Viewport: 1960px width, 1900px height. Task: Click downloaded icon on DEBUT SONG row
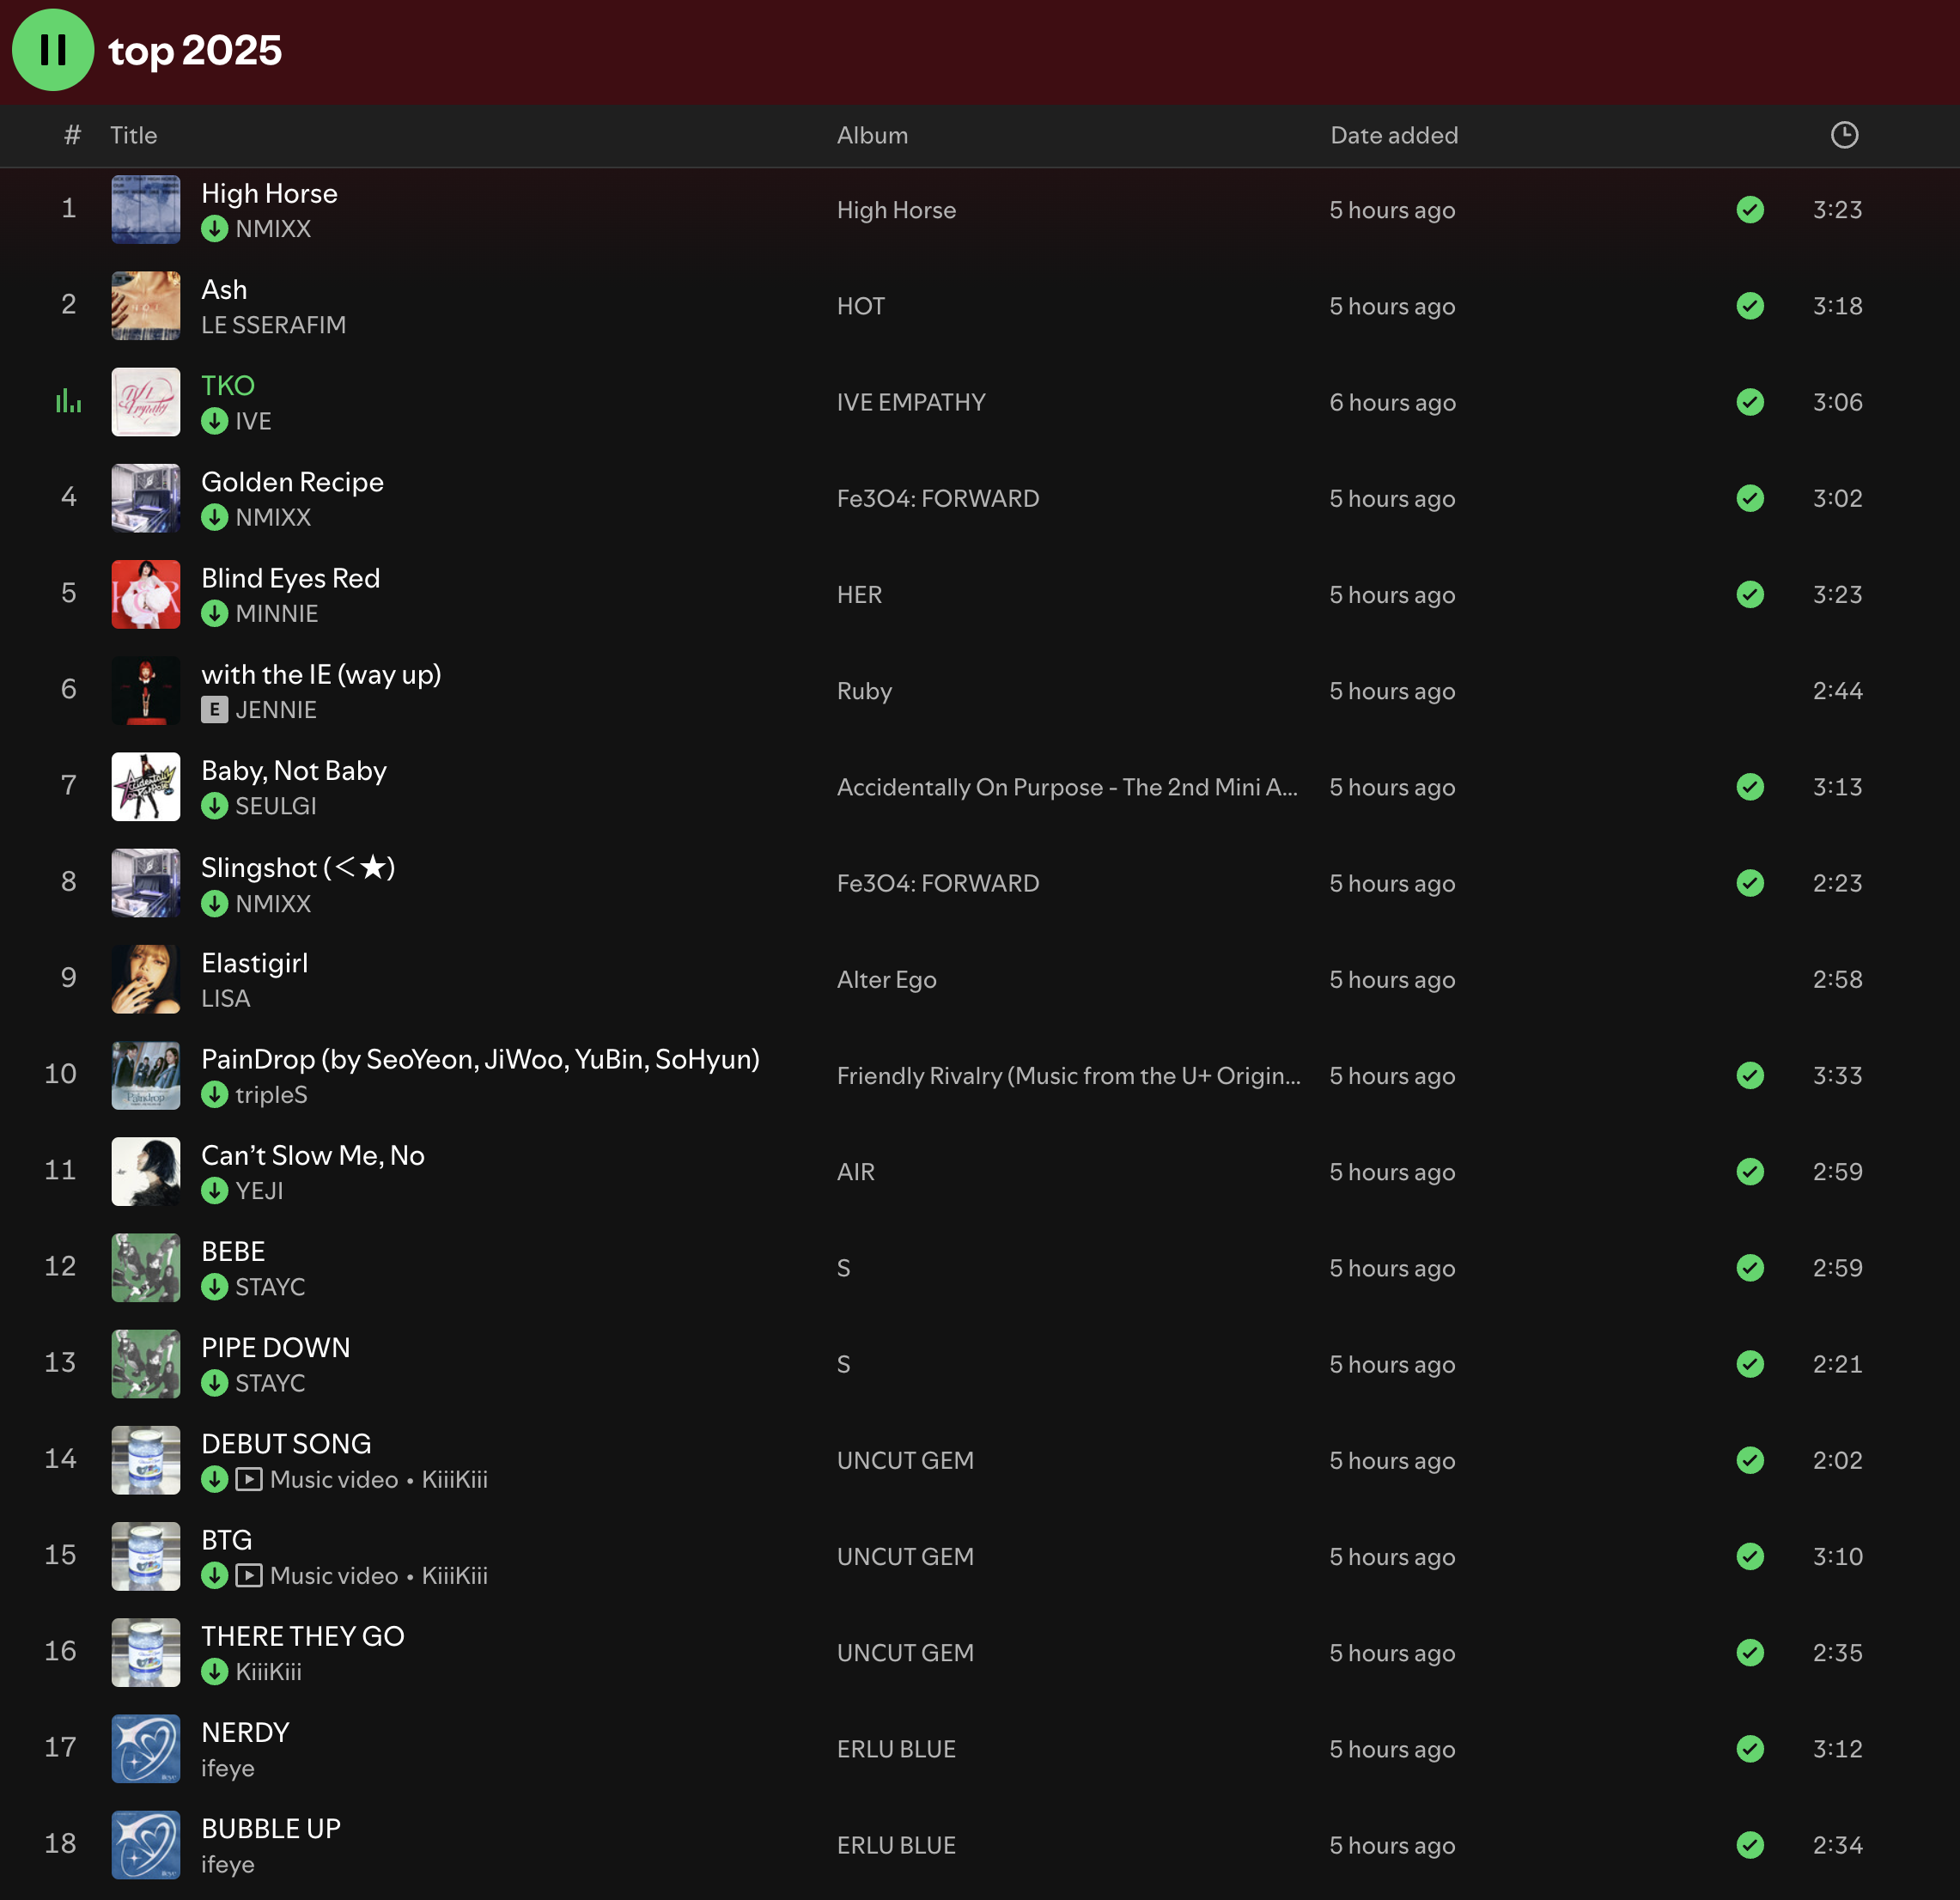(x=214, y=1479)
